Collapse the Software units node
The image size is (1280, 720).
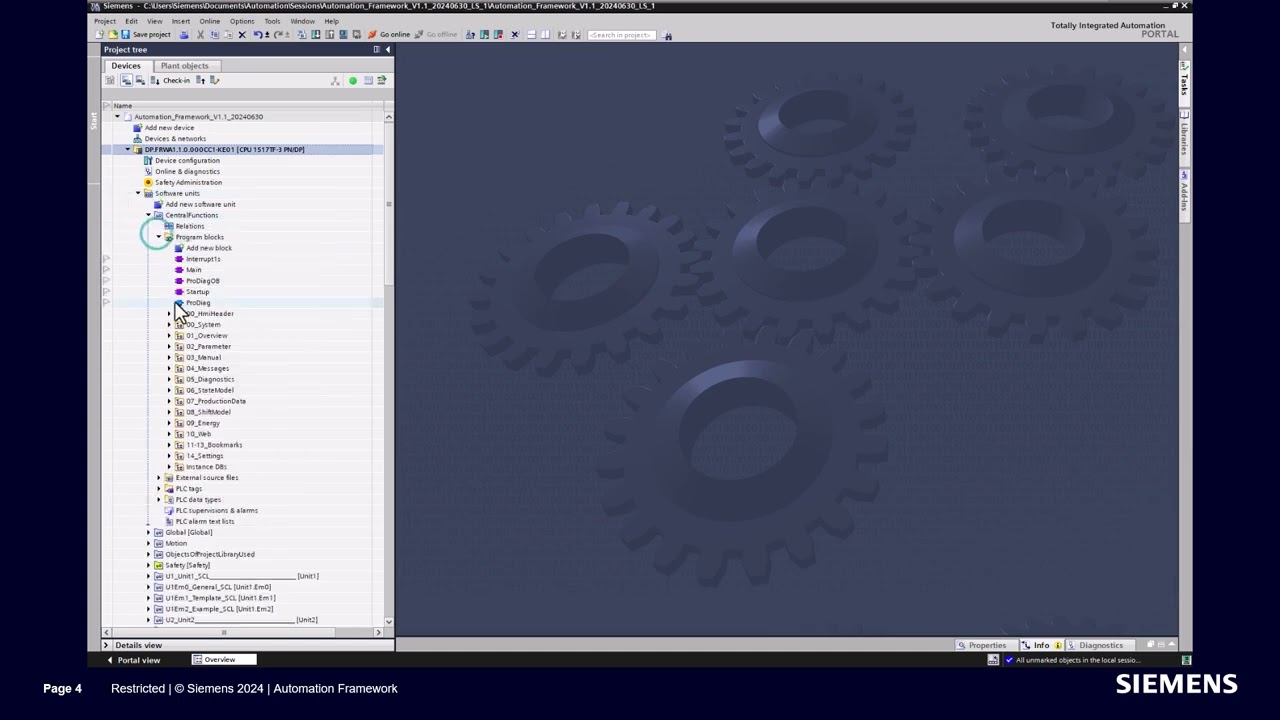pos(138,194)
